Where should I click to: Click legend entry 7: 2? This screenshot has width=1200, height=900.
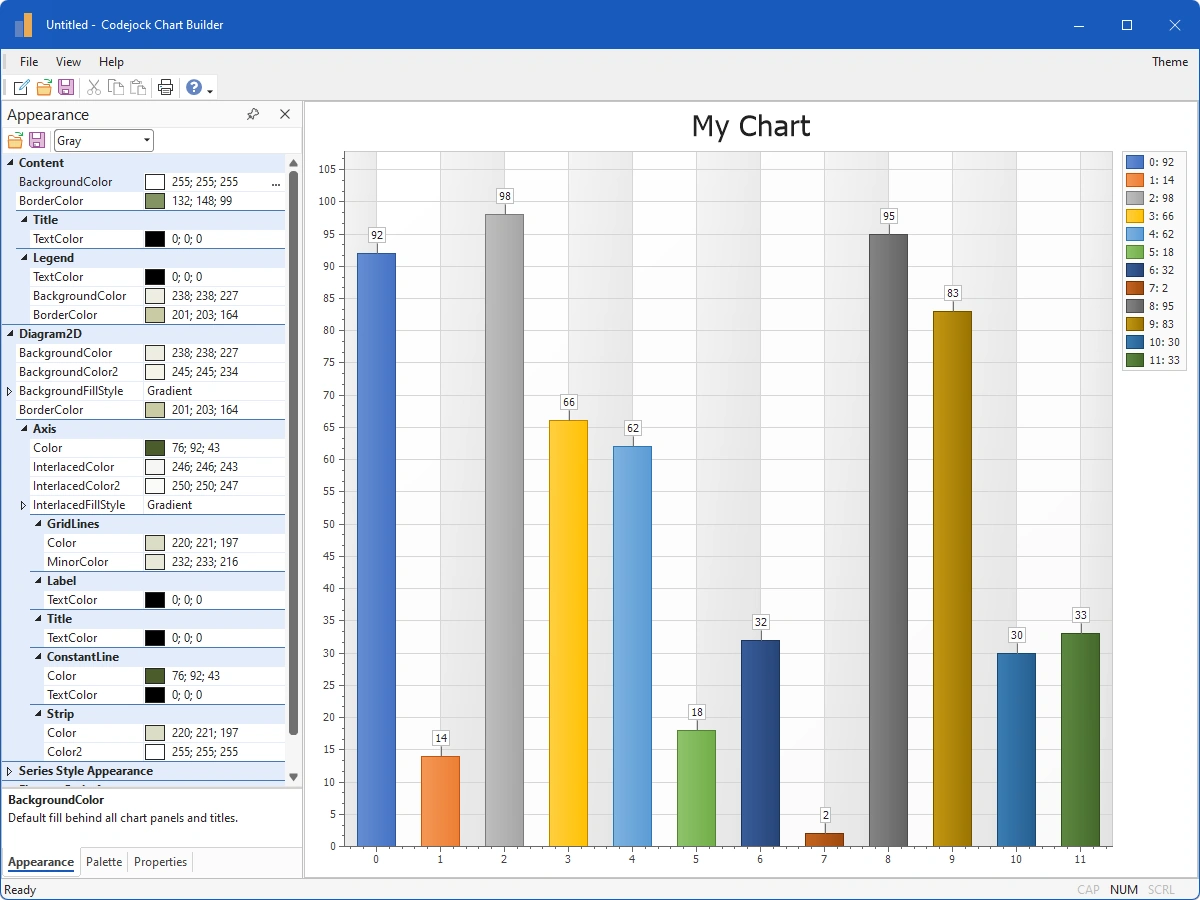click(x=1148, y=288)
